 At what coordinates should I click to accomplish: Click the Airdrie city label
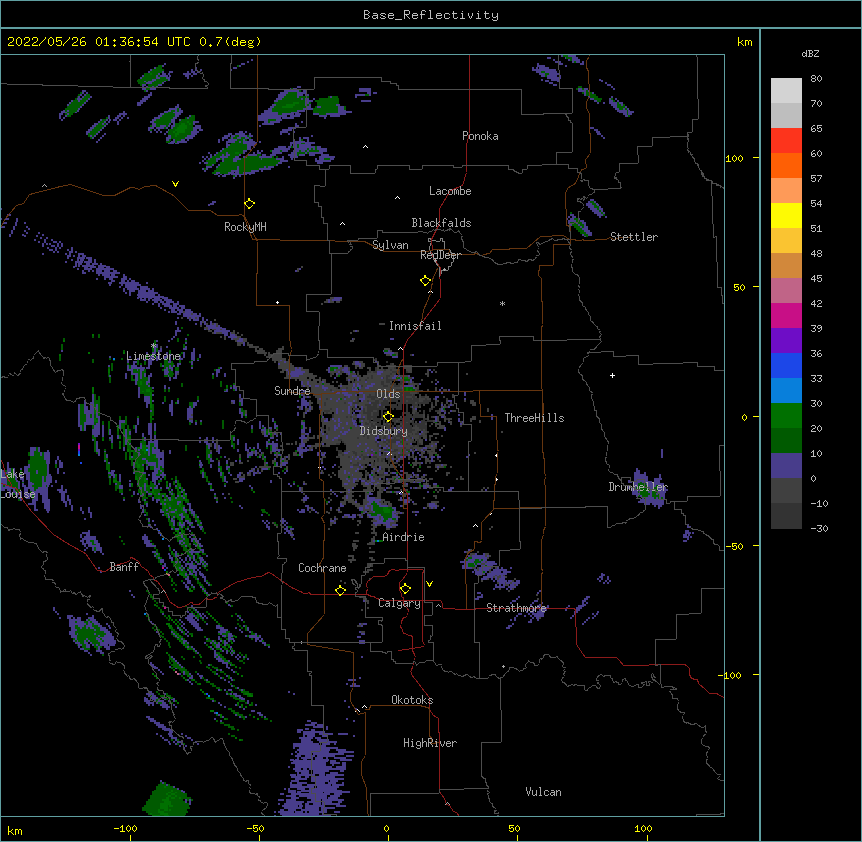(x=404, y=537)
